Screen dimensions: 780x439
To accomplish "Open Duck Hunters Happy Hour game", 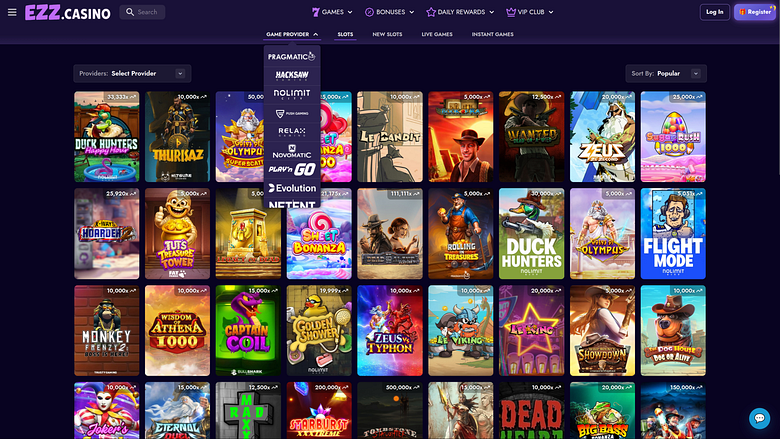I will 106,137.
